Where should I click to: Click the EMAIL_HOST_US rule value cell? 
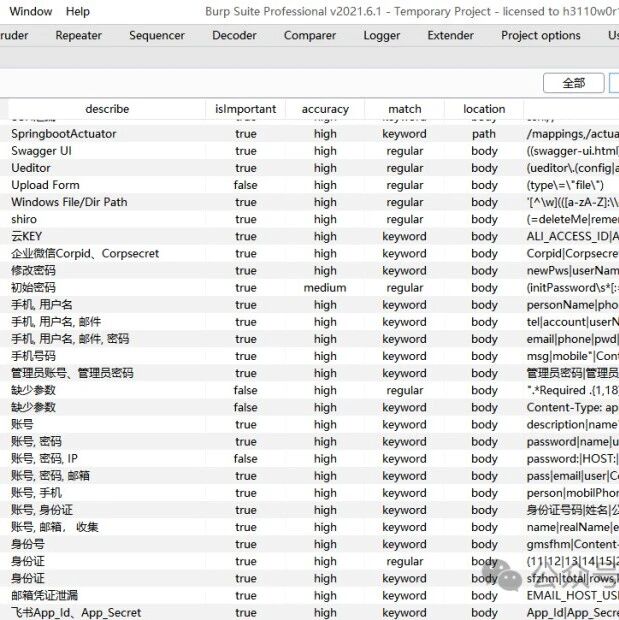(572, 595)
